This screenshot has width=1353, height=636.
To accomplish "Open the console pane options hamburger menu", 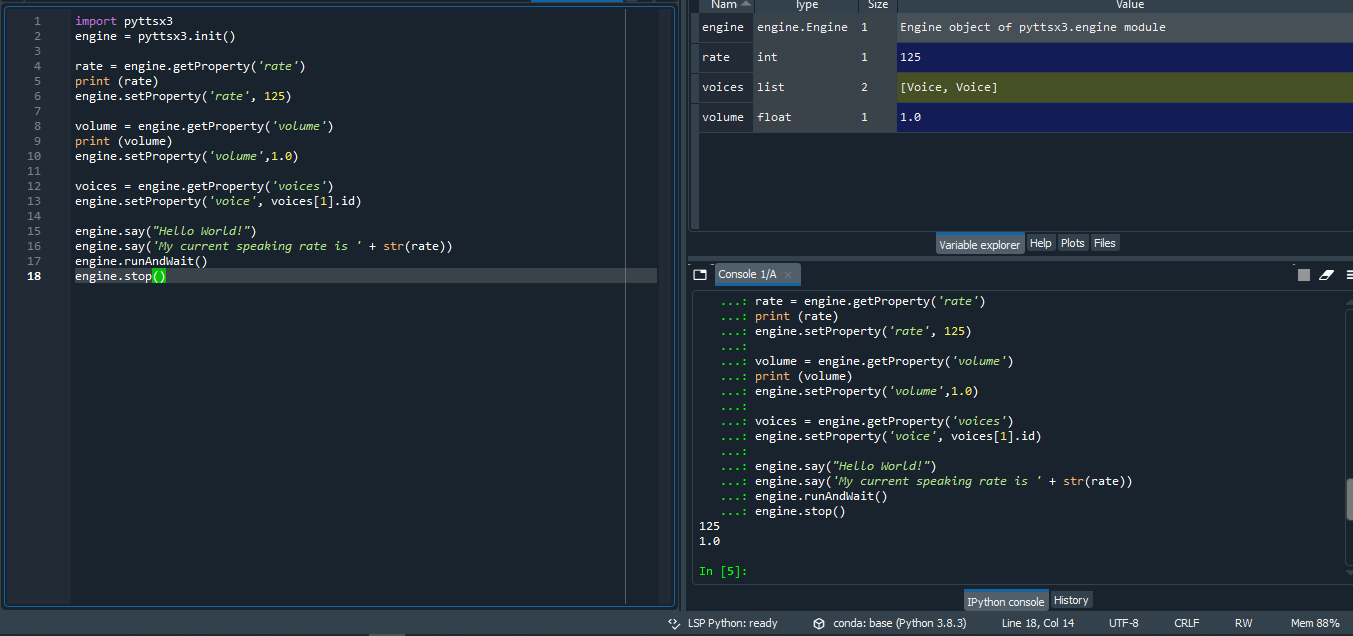I will [1349, 275].
